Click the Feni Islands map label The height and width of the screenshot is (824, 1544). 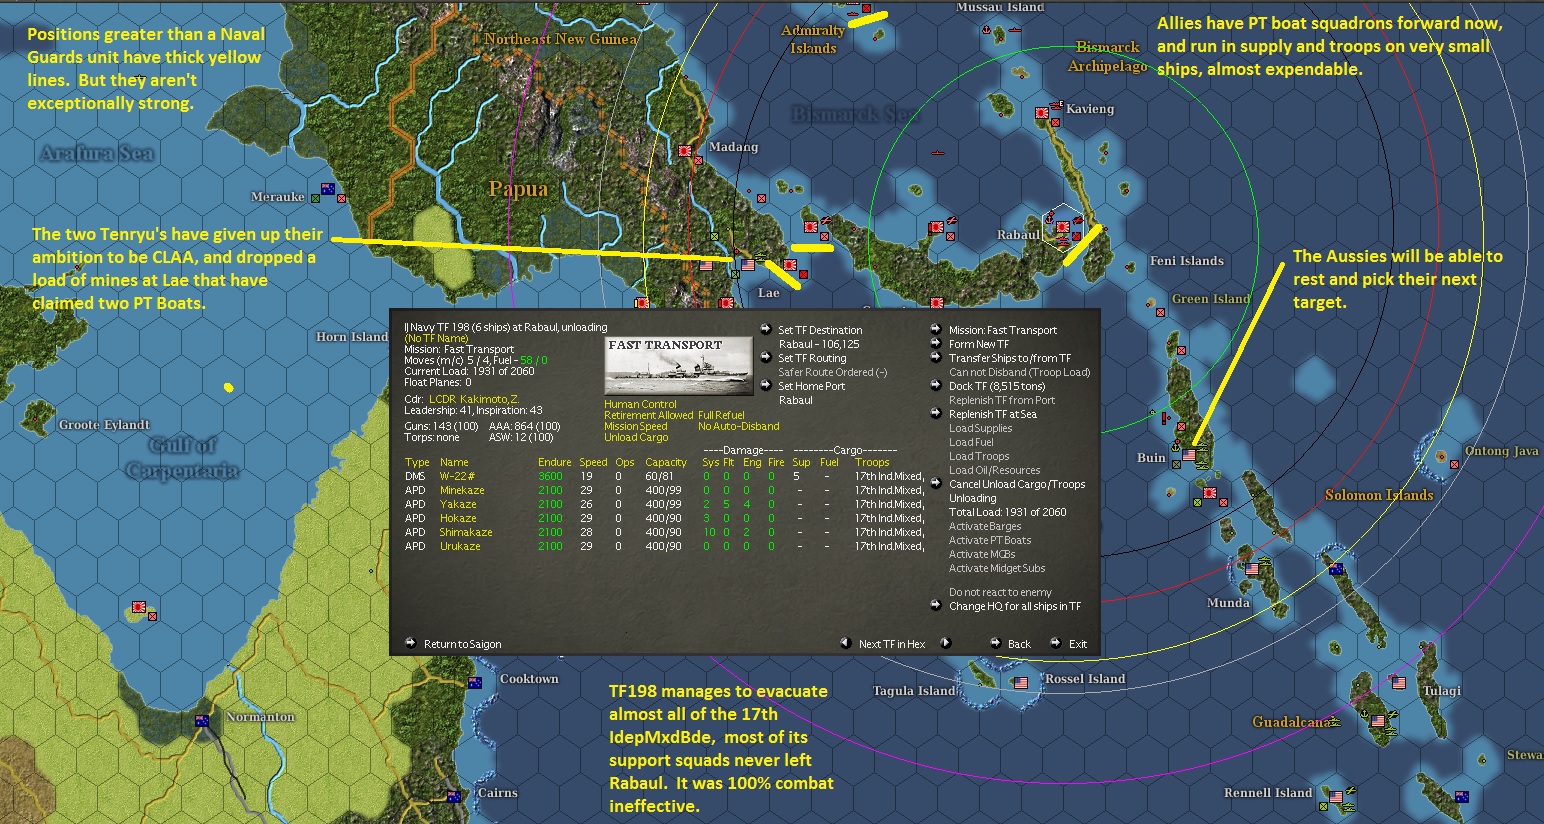coord(1187,261)
